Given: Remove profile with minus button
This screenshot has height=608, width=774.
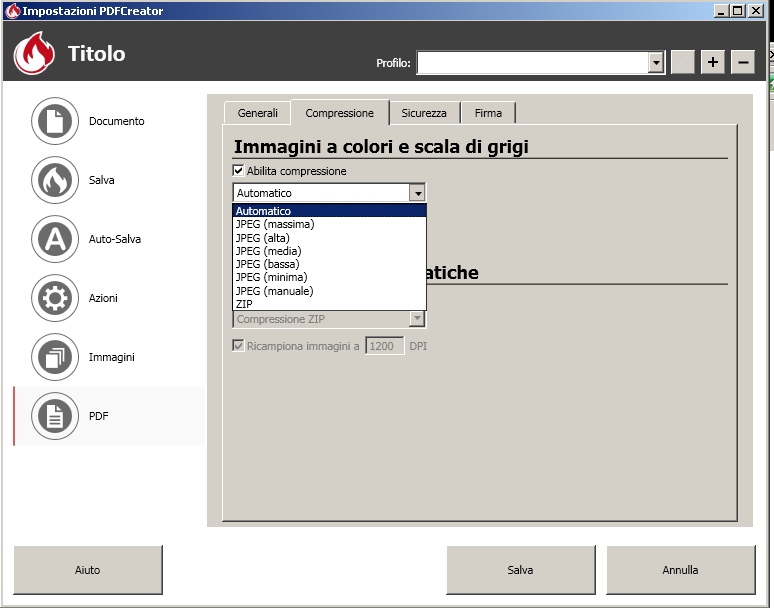Looking at the screenshot, I should 743,62.
